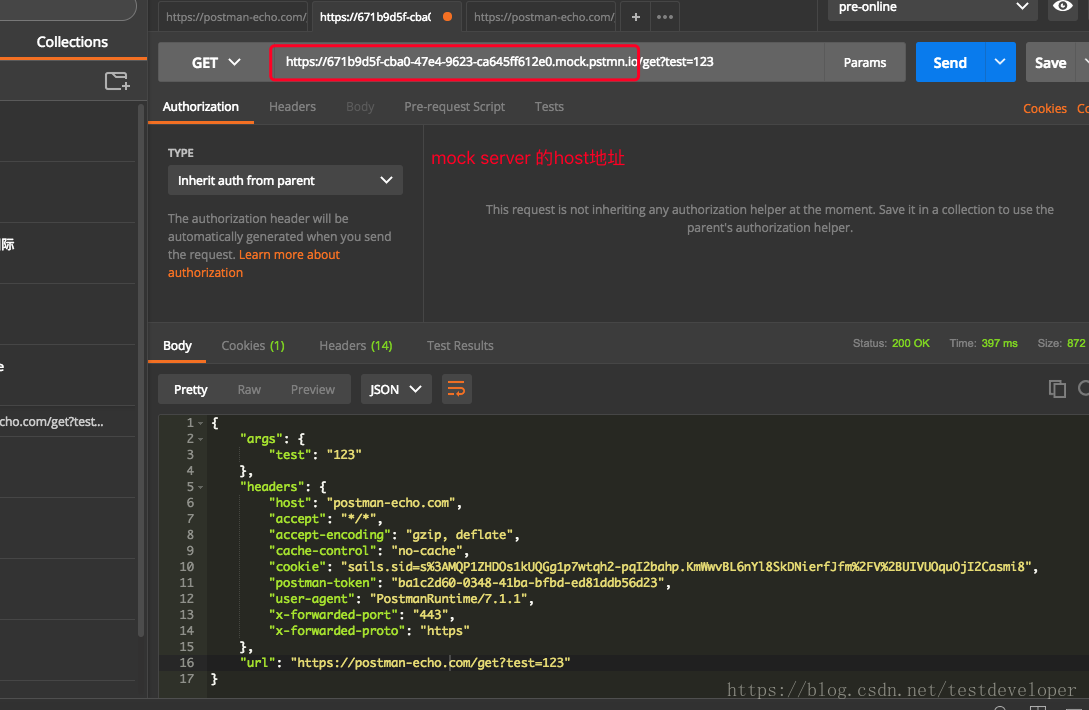Click the new collection folder icon

(117, 81)
